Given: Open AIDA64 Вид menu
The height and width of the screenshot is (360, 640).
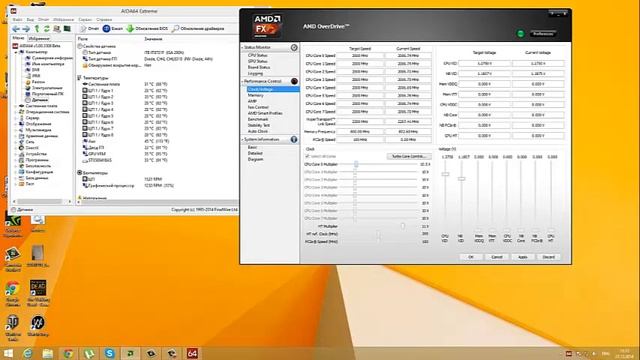Looking at the screenshot, I should [30, 19].
